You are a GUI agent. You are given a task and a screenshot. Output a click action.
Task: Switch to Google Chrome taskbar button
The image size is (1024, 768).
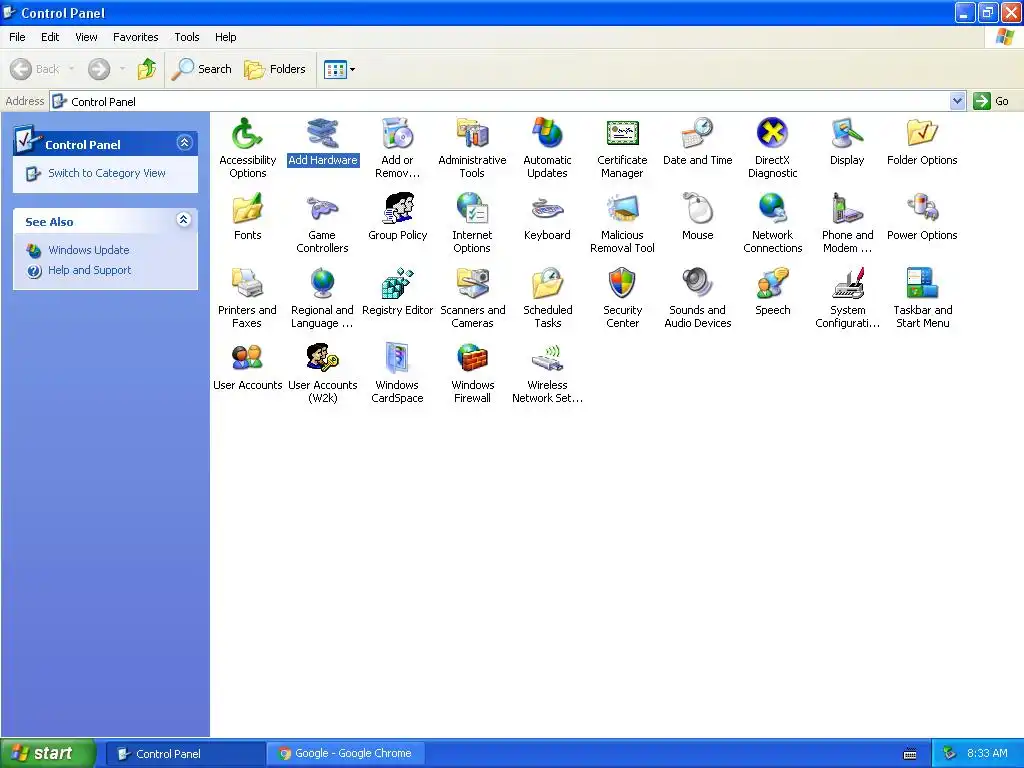pos(346,754)
